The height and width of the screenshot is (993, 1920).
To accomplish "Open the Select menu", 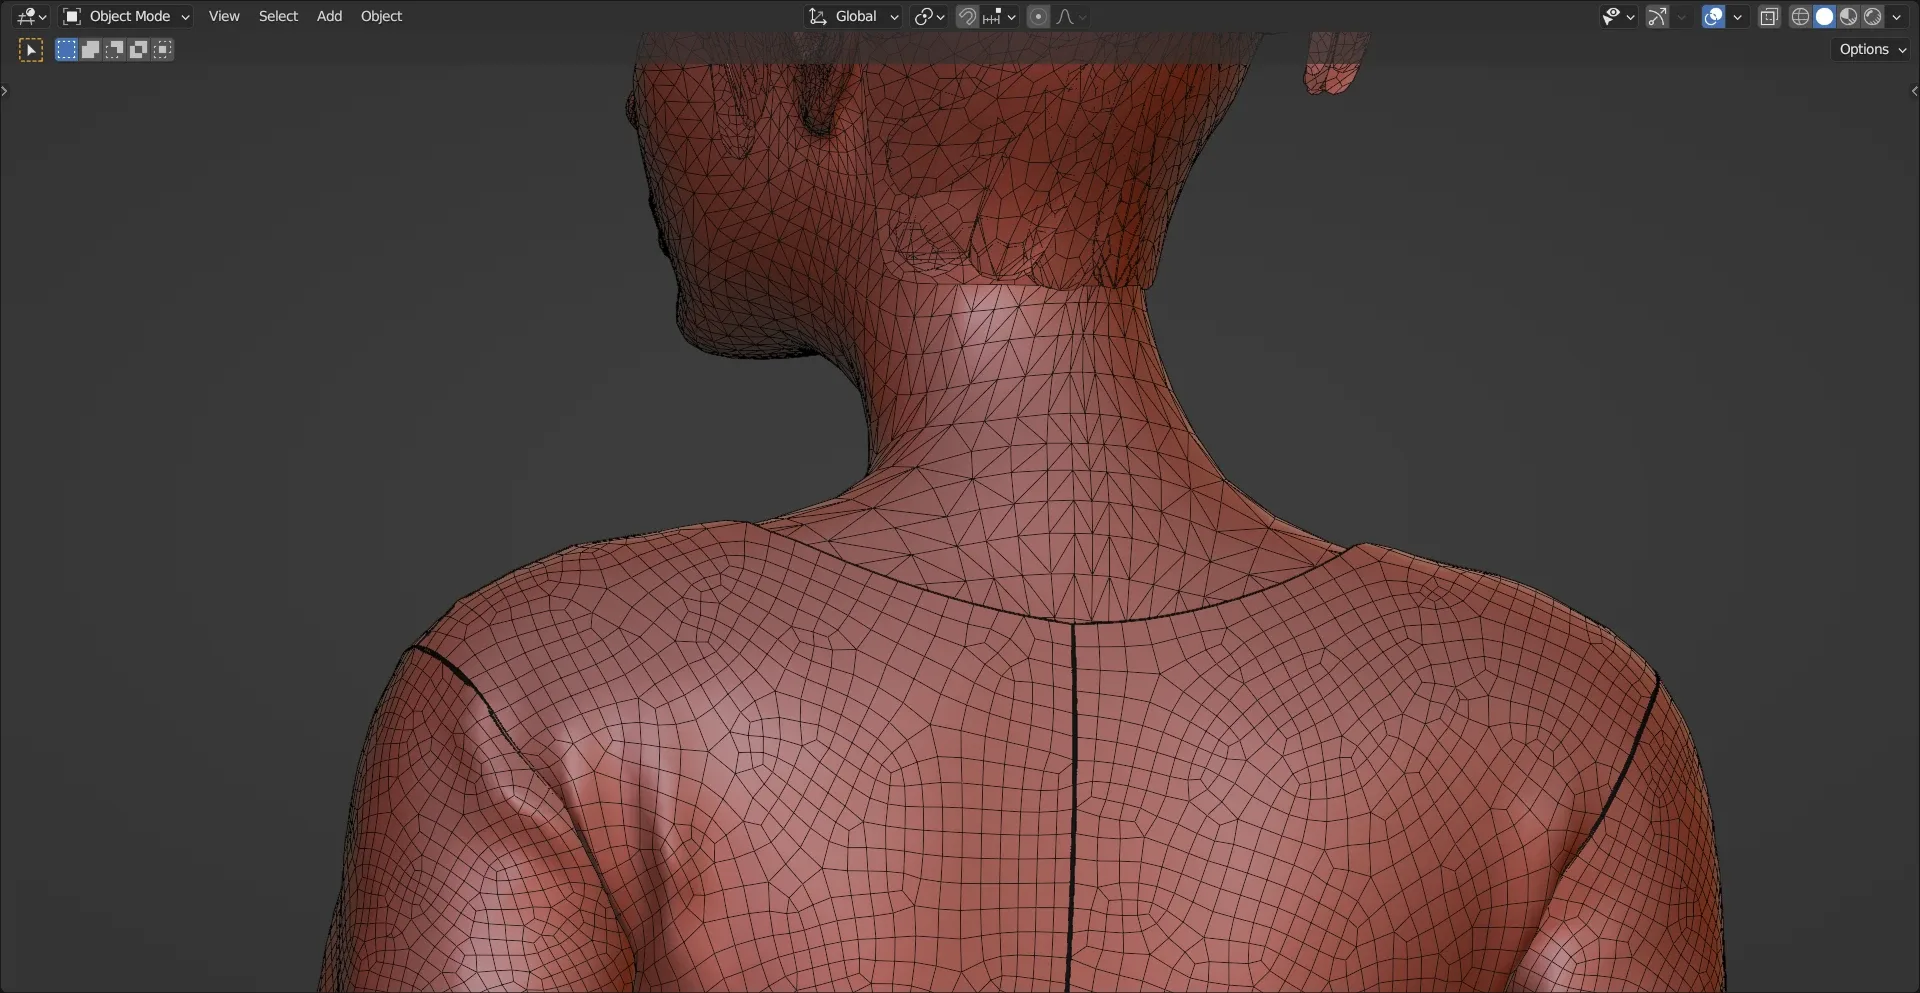I will 278,16.
